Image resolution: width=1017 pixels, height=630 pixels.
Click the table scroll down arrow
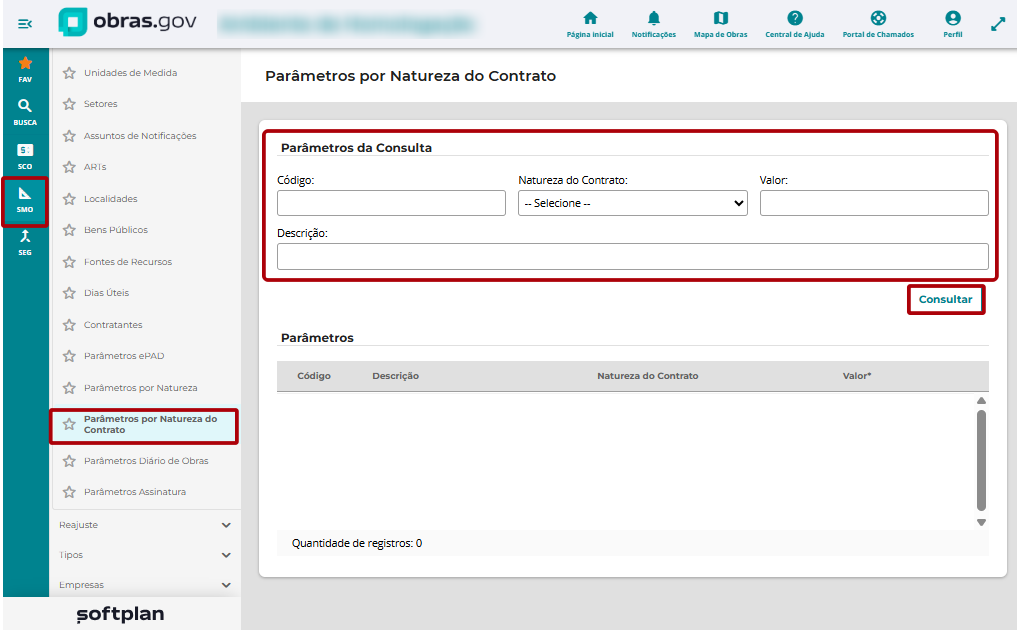coord(981,522)
